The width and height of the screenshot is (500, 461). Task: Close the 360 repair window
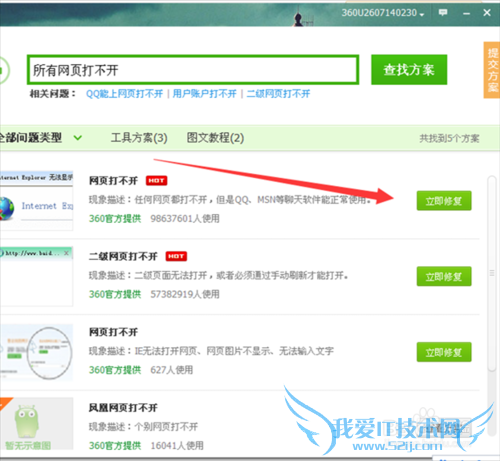tap(487, 13)
